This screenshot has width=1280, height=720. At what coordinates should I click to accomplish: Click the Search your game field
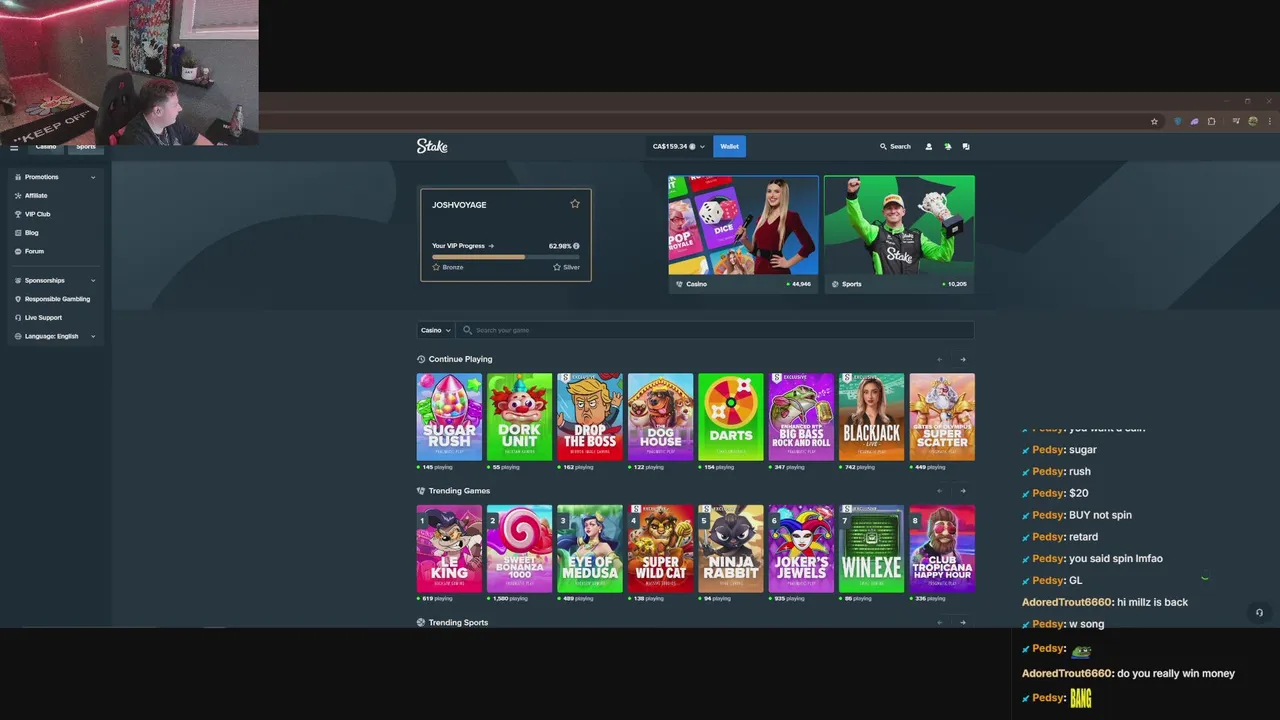click(x=715, y=330)
